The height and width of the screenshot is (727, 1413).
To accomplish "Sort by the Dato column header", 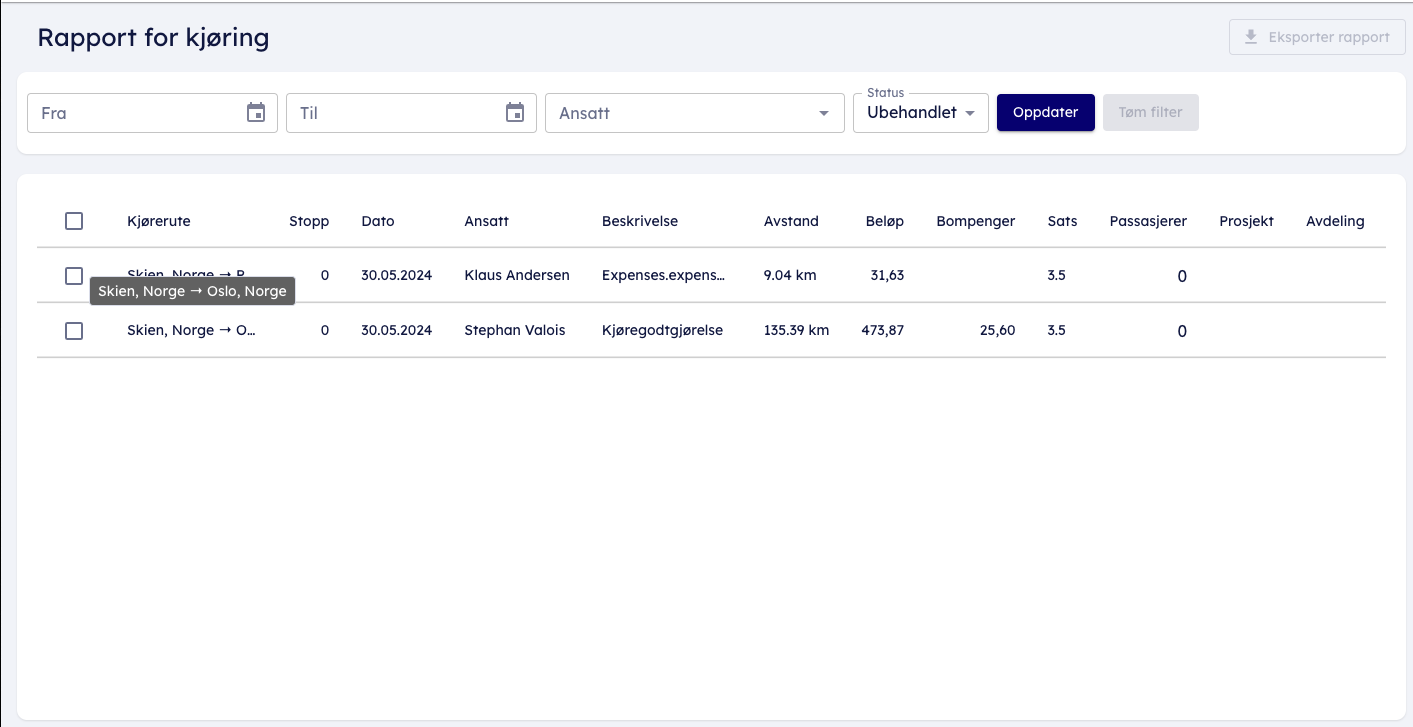I will pyautogui.click(x=378, y=221).
